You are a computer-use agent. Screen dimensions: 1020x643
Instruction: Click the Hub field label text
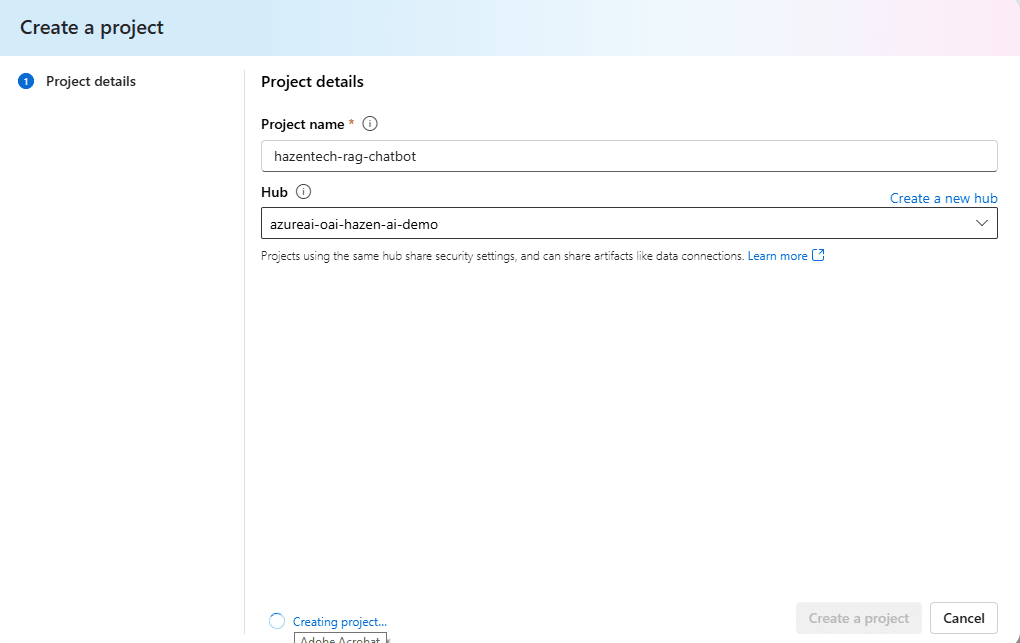pyautogui.click(x=274, y=192)
